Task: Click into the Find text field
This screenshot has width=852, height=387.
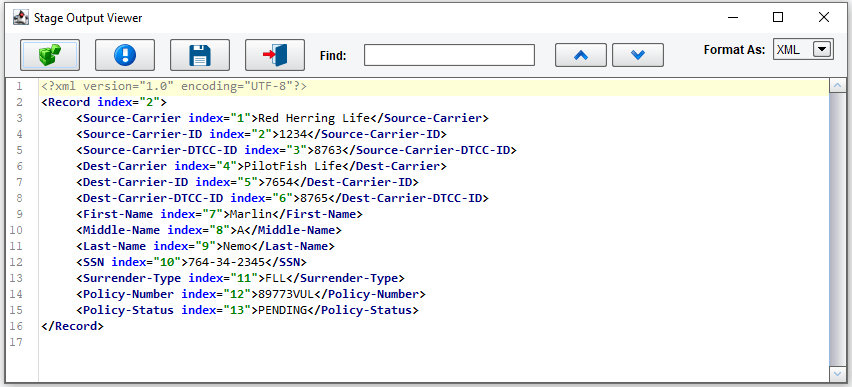Action: point(449,55)
